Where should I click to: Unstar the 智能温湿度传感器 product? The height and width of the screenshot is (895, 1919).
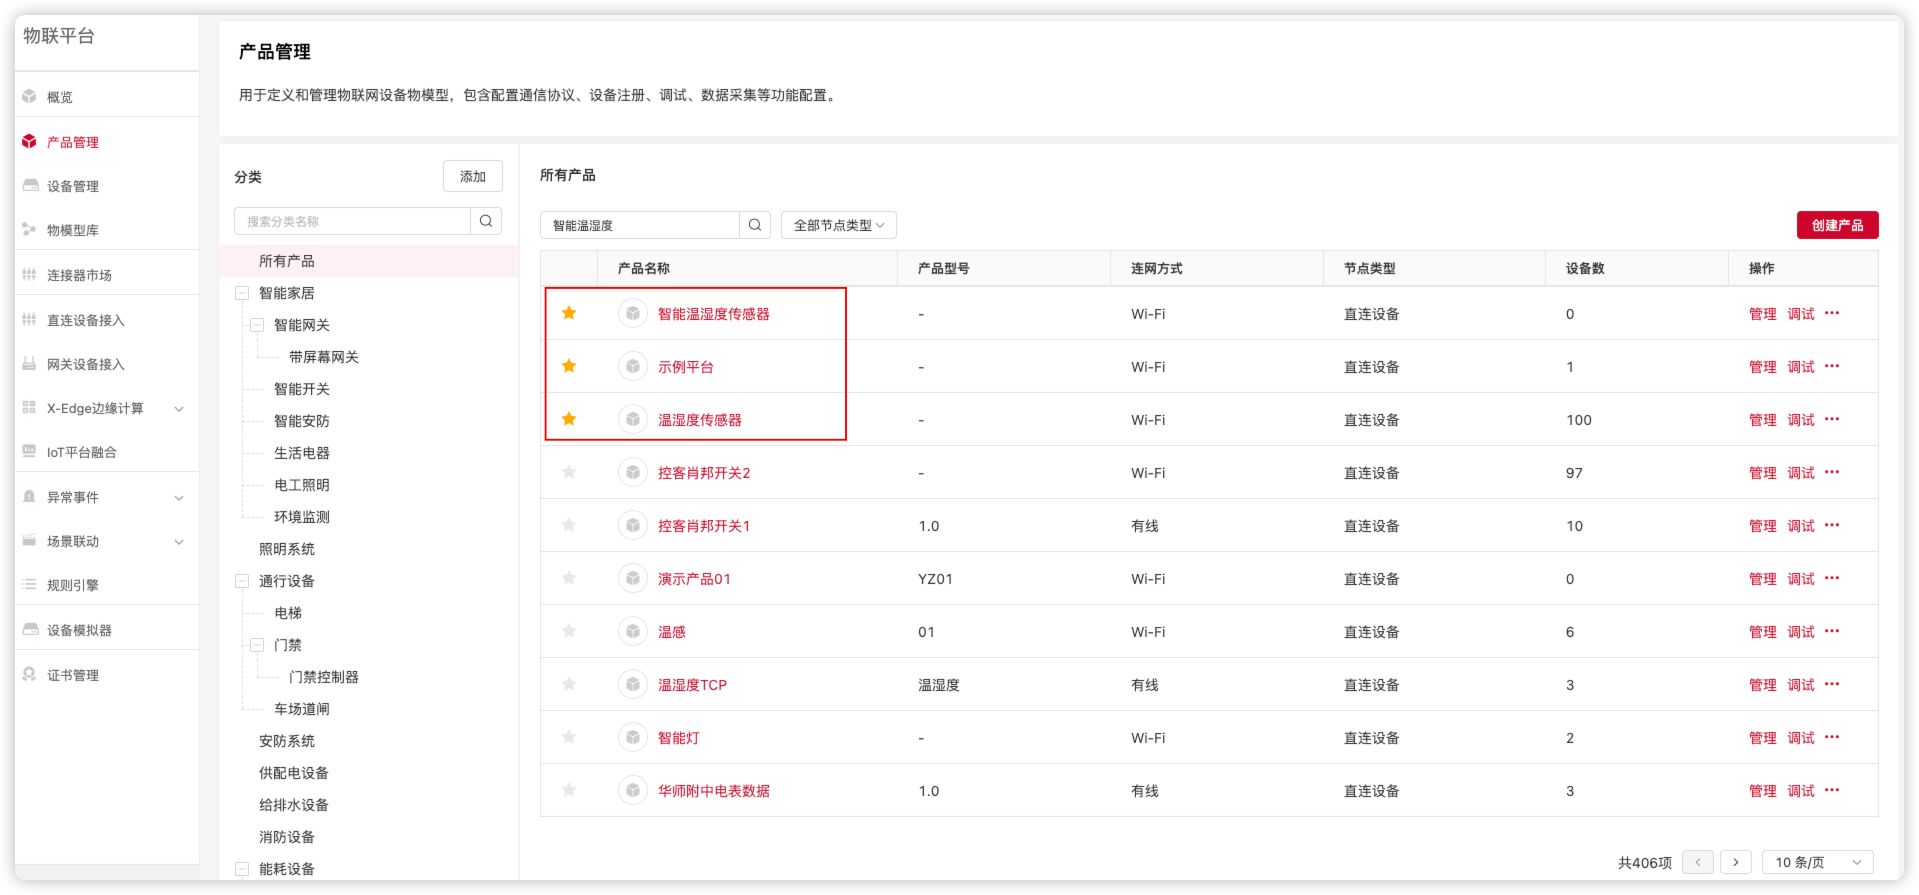pyautogui.click(x=569, y=314)
